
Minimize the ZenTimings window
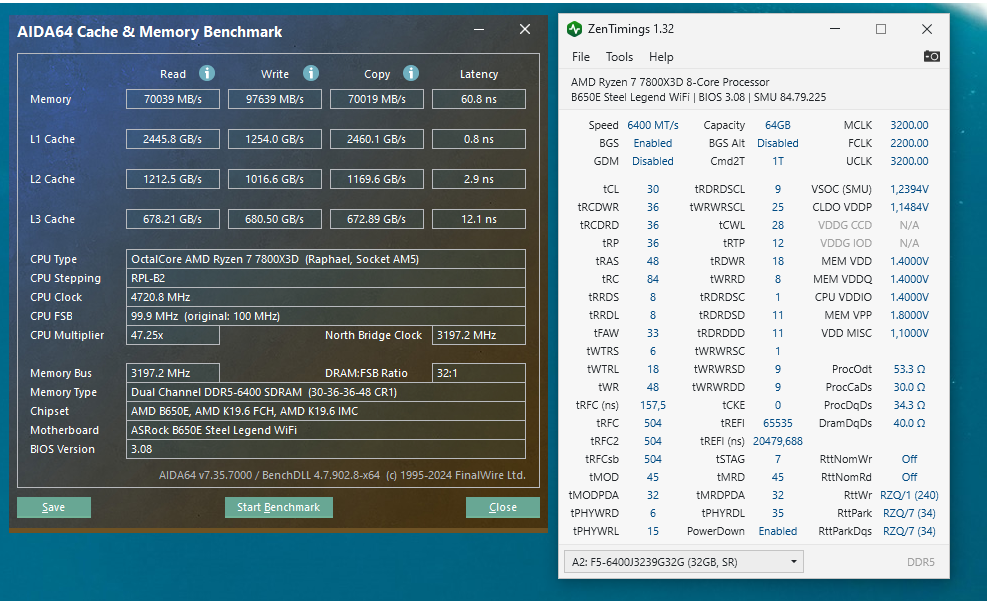[835, 29]
